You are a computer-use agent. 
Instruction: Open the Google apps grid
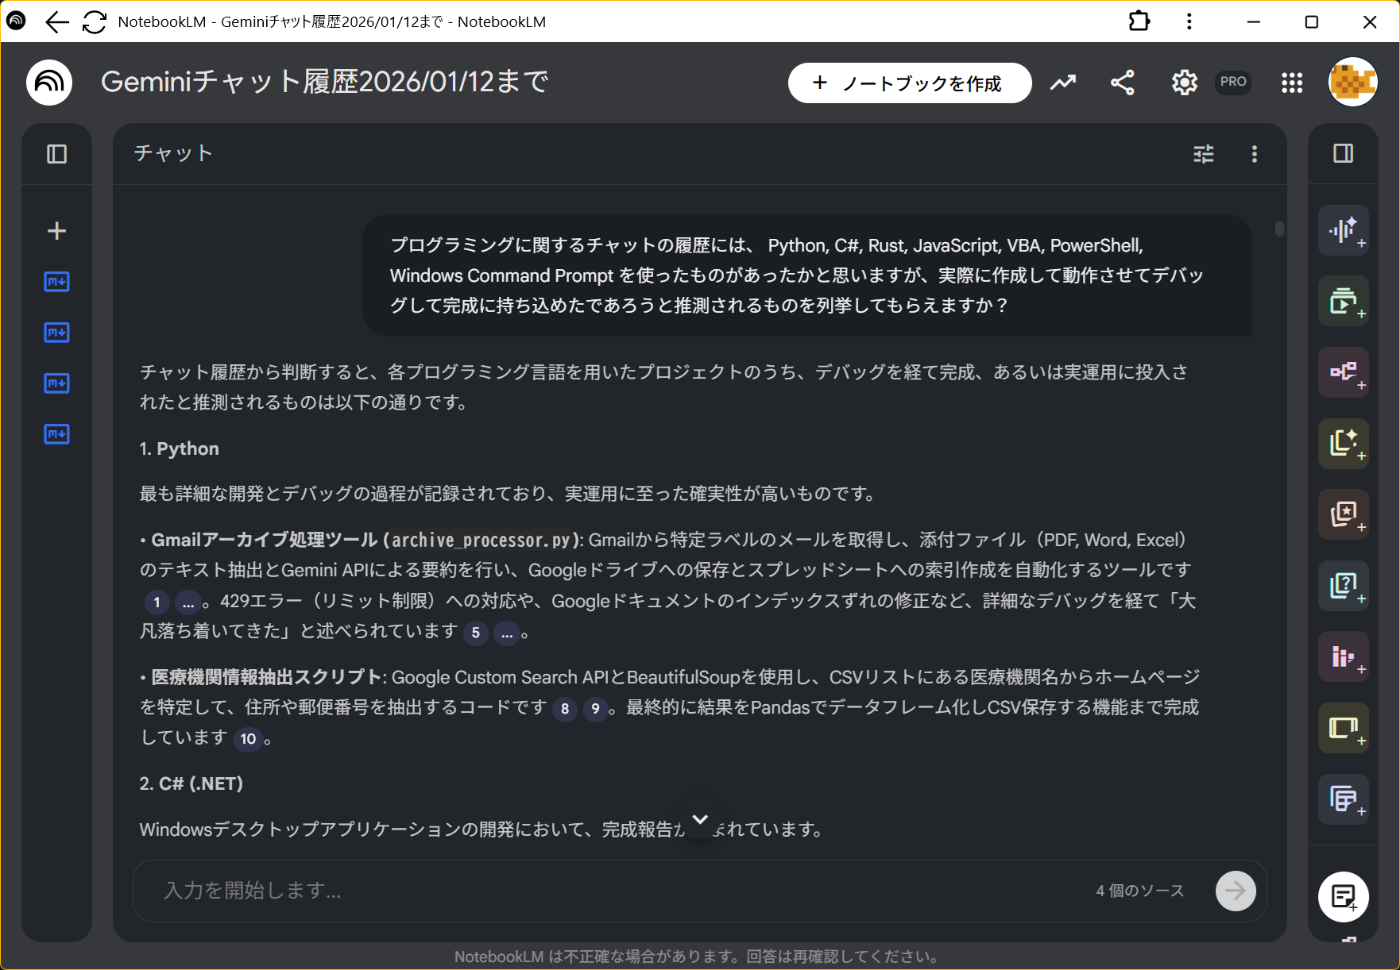click(x=1292, y=83)
